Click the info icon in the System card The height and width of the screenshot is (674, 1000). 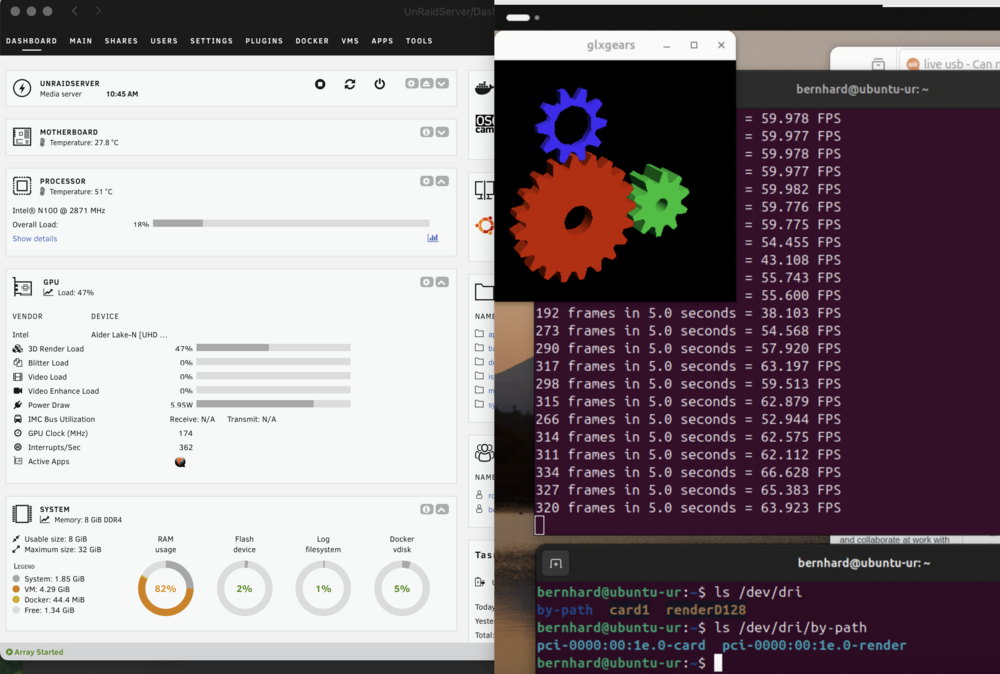(427, 509)
